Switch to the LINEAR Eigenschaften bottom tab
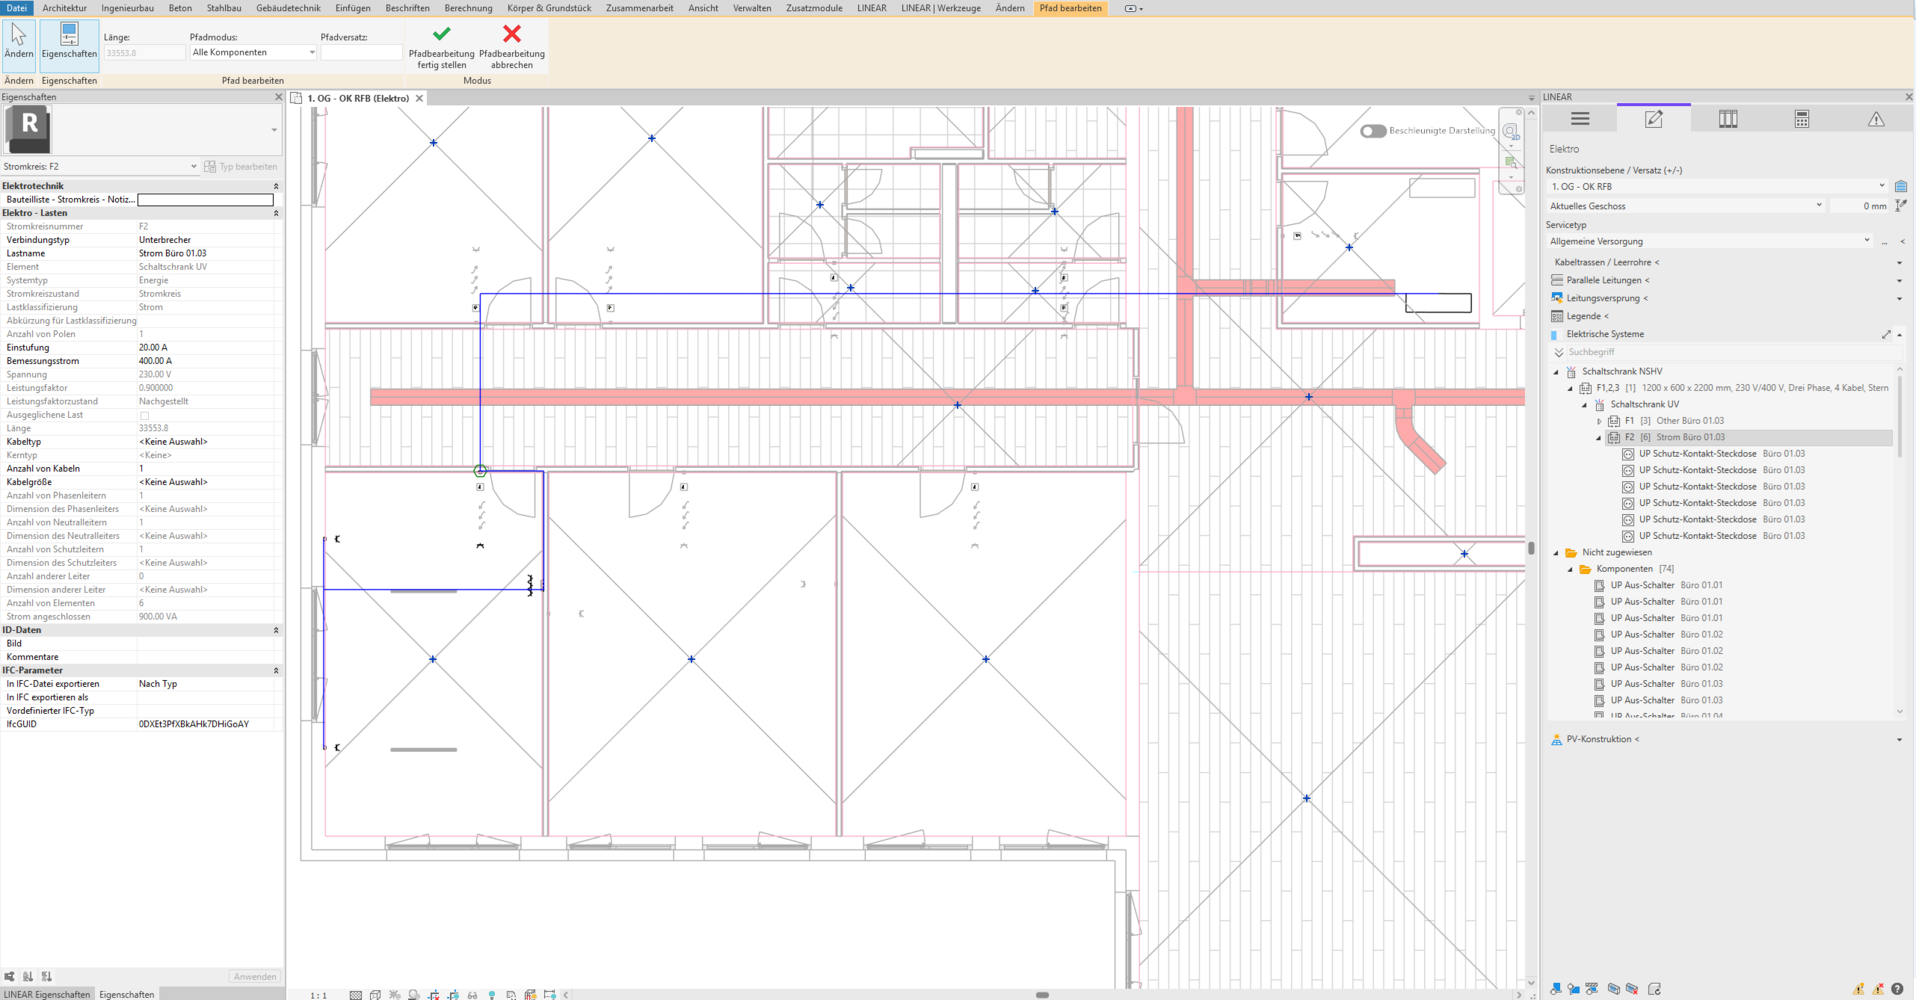 point(46,994)
